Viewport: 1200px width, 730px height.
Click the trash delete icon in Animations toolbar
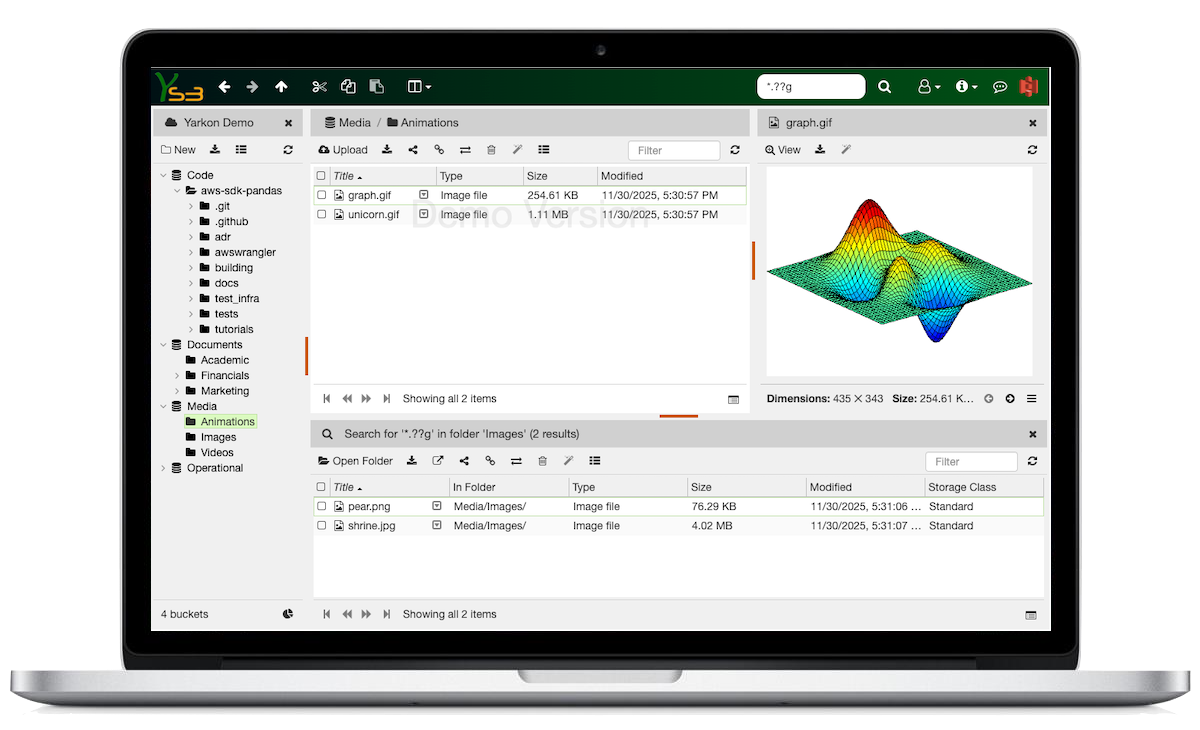(x=491, y=150)
